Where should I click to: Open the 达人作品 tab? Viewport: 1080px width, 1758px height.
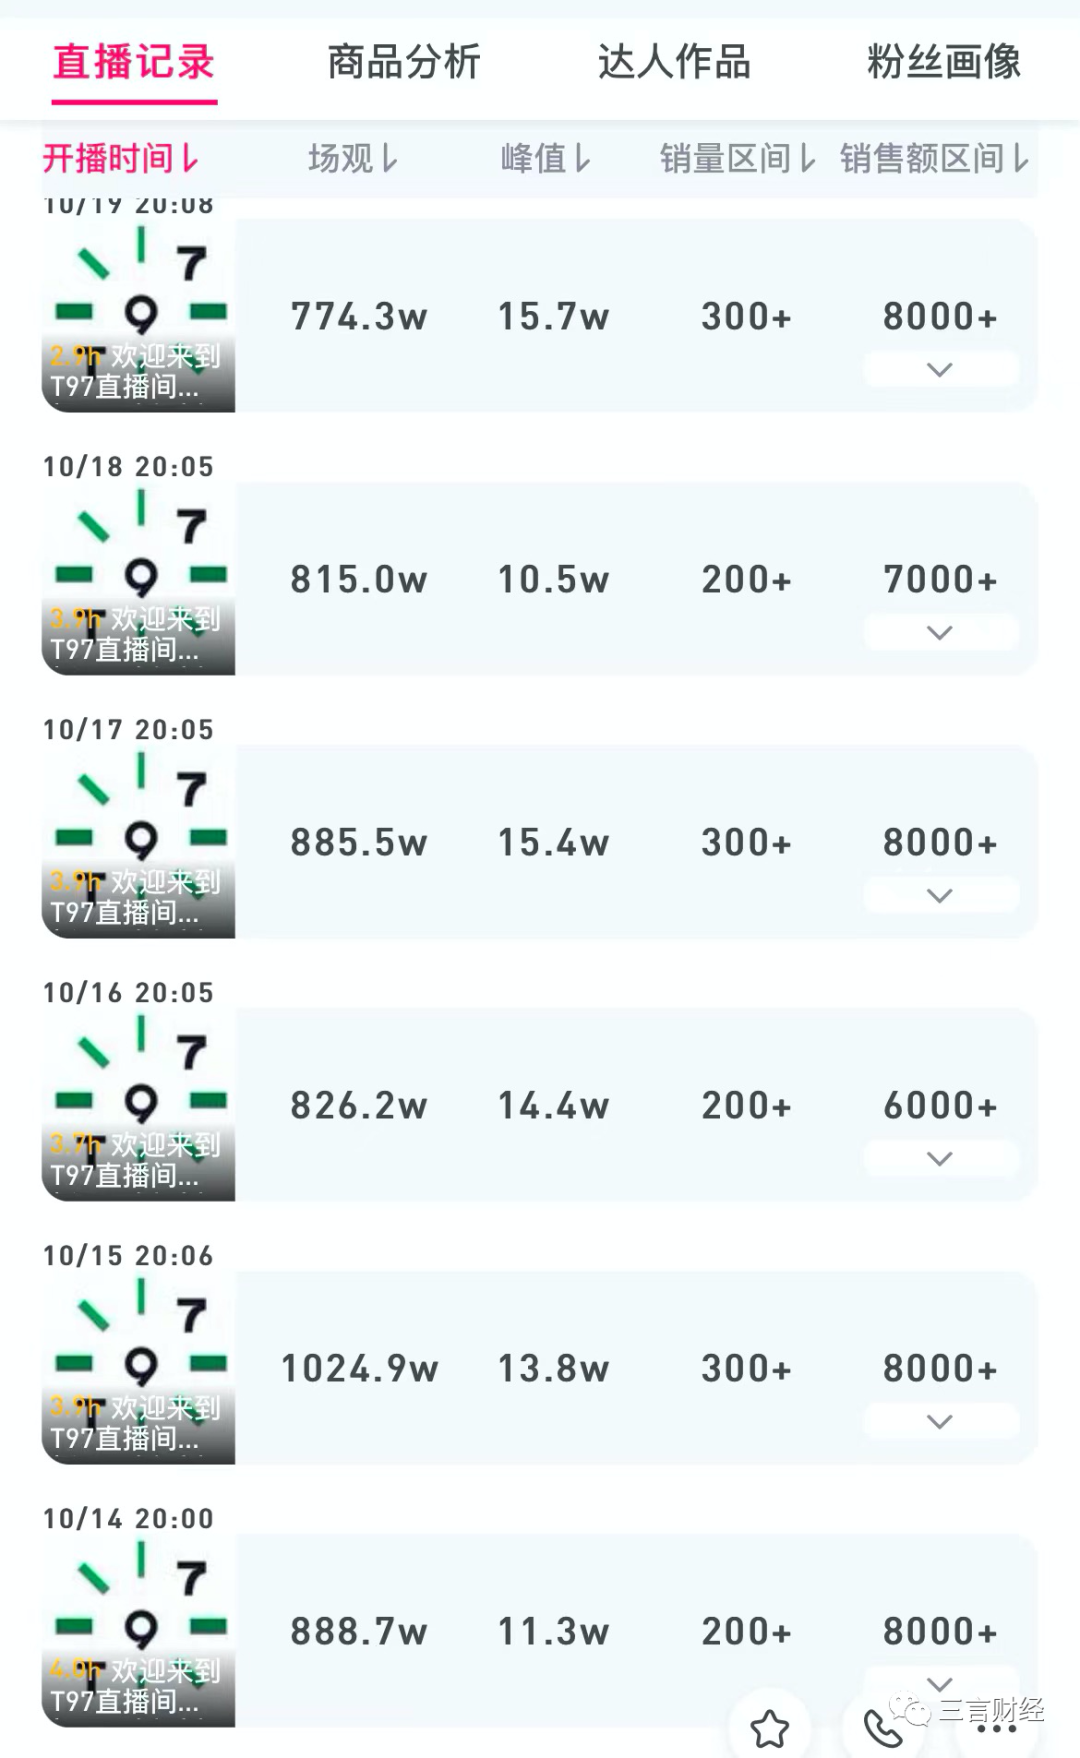point(674,62)
